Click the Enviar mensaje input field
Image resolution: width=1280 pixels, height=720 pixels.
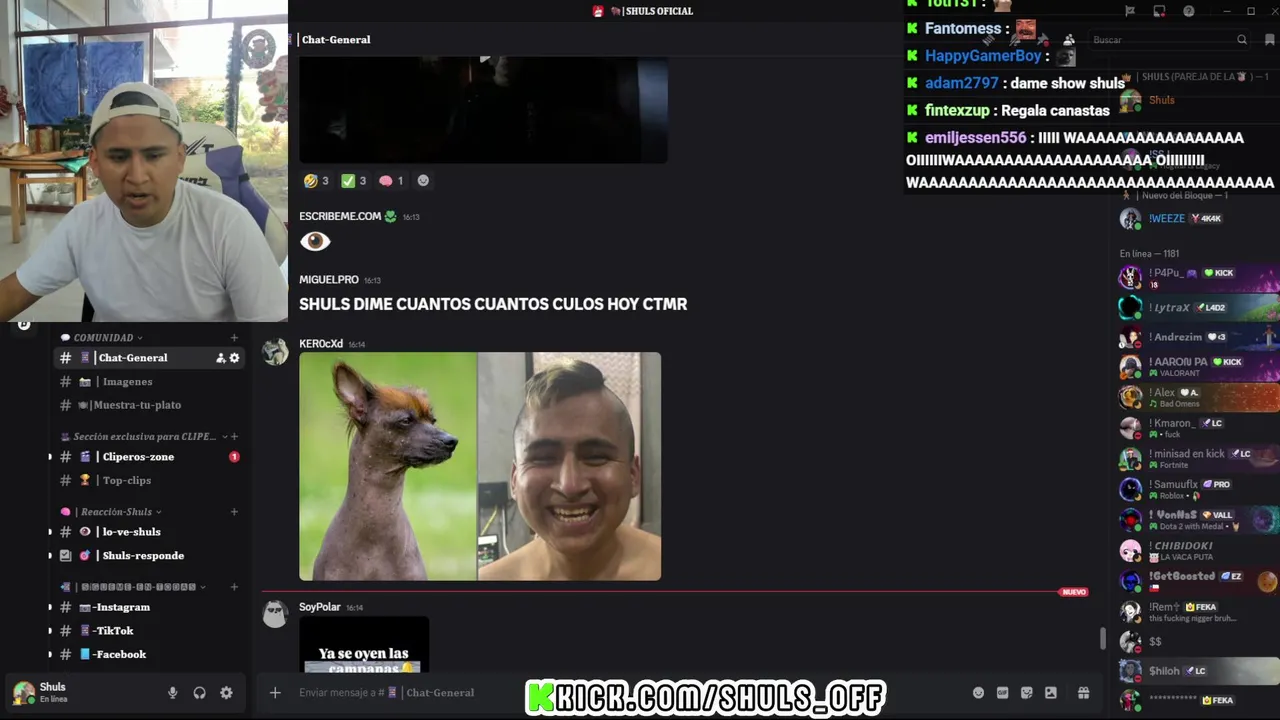point(630,693)
